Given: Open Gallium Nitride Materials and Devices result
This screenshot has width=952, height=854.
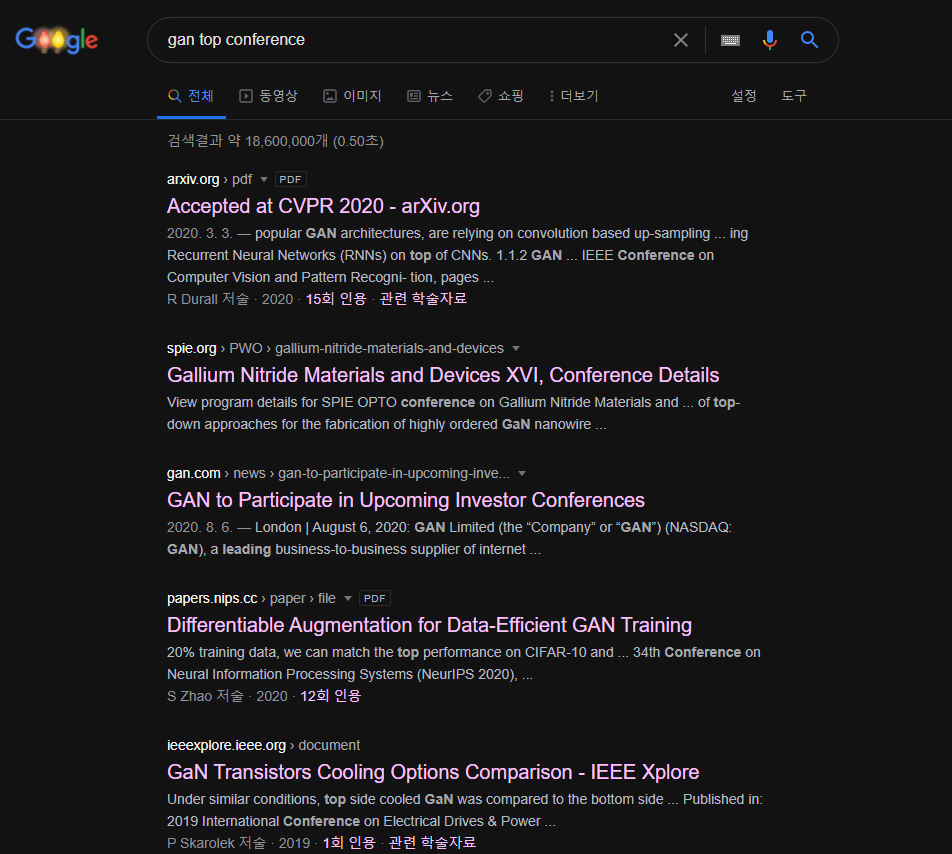Looking at the screenshot, I should tap(443, 375).
